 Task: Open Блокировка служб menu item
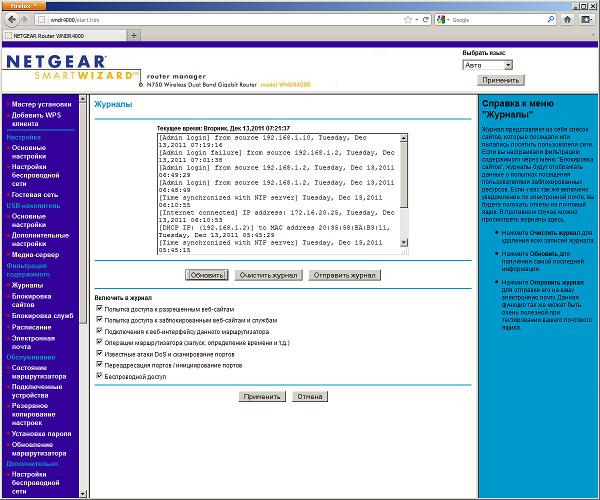pos(42,316)
